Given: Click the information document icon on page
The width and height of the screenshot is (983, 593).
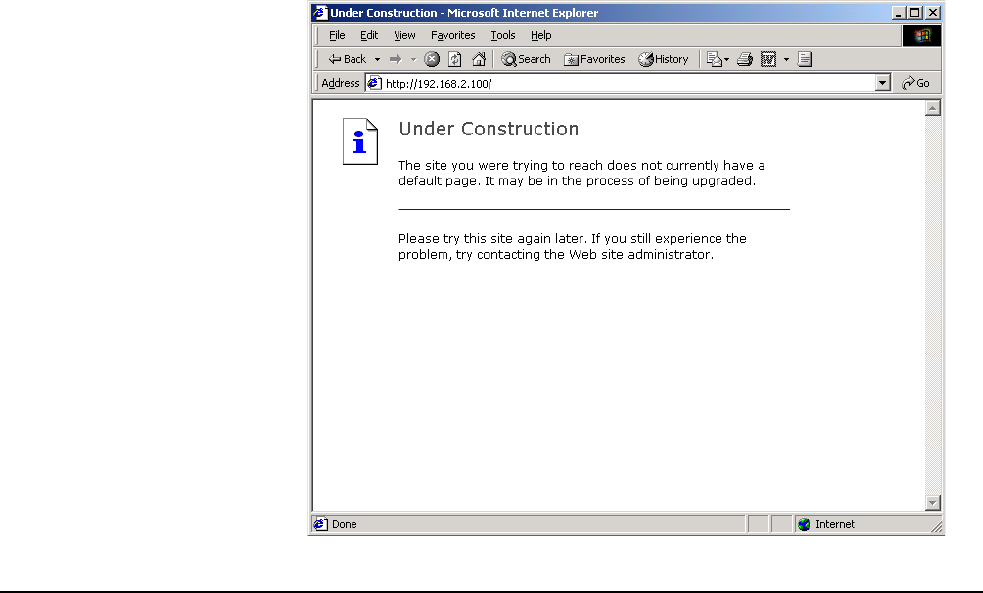Looking at the screenshot, I should [x=360, y=142].
